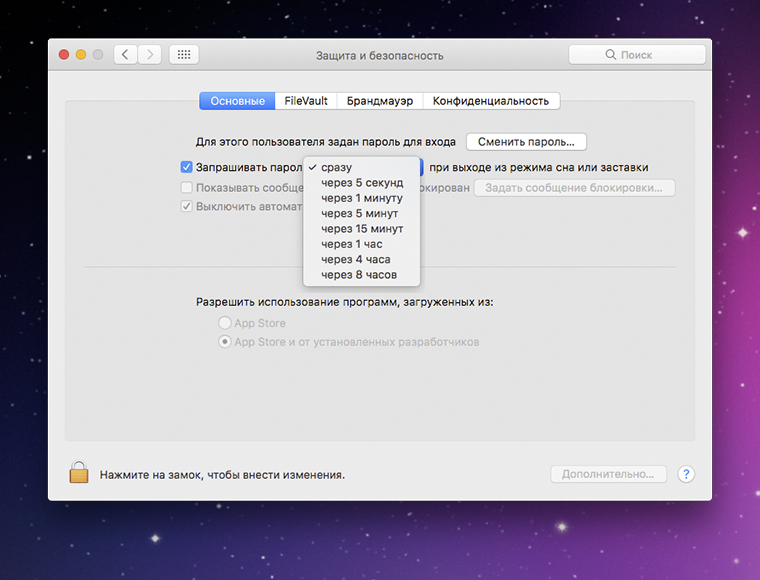
Task: Select the "App Store" radio button
Action: coord(225,323)
